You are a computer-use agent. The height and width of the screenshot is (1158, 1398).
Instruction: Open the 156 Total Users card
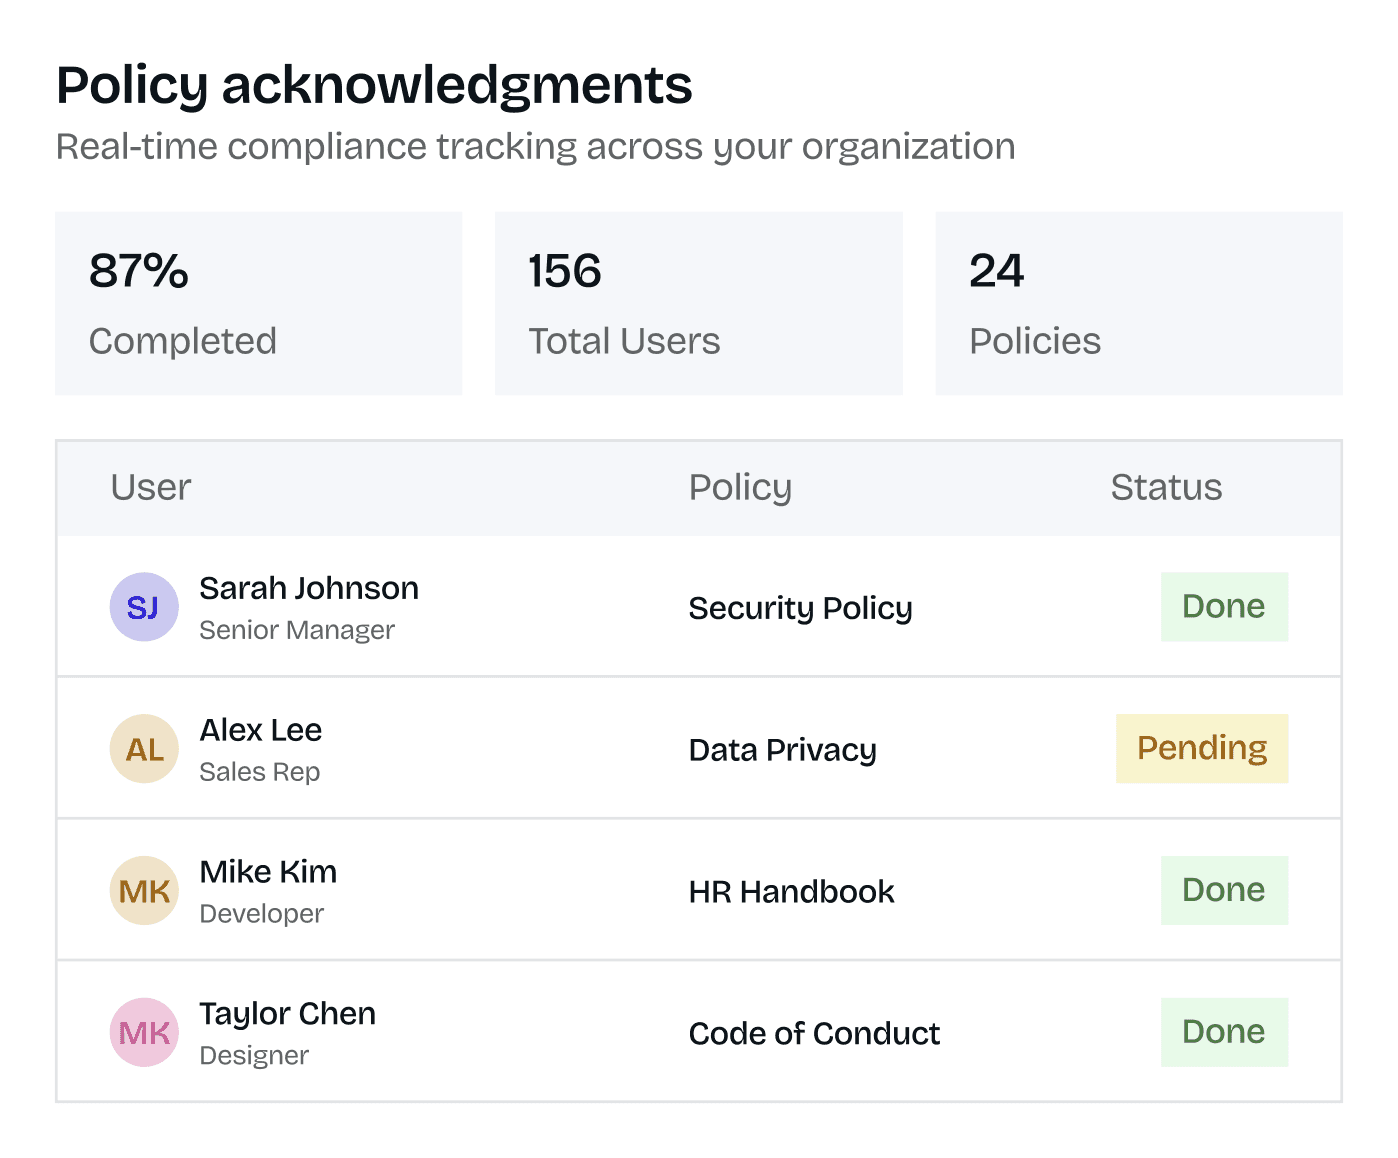point(698,303)
